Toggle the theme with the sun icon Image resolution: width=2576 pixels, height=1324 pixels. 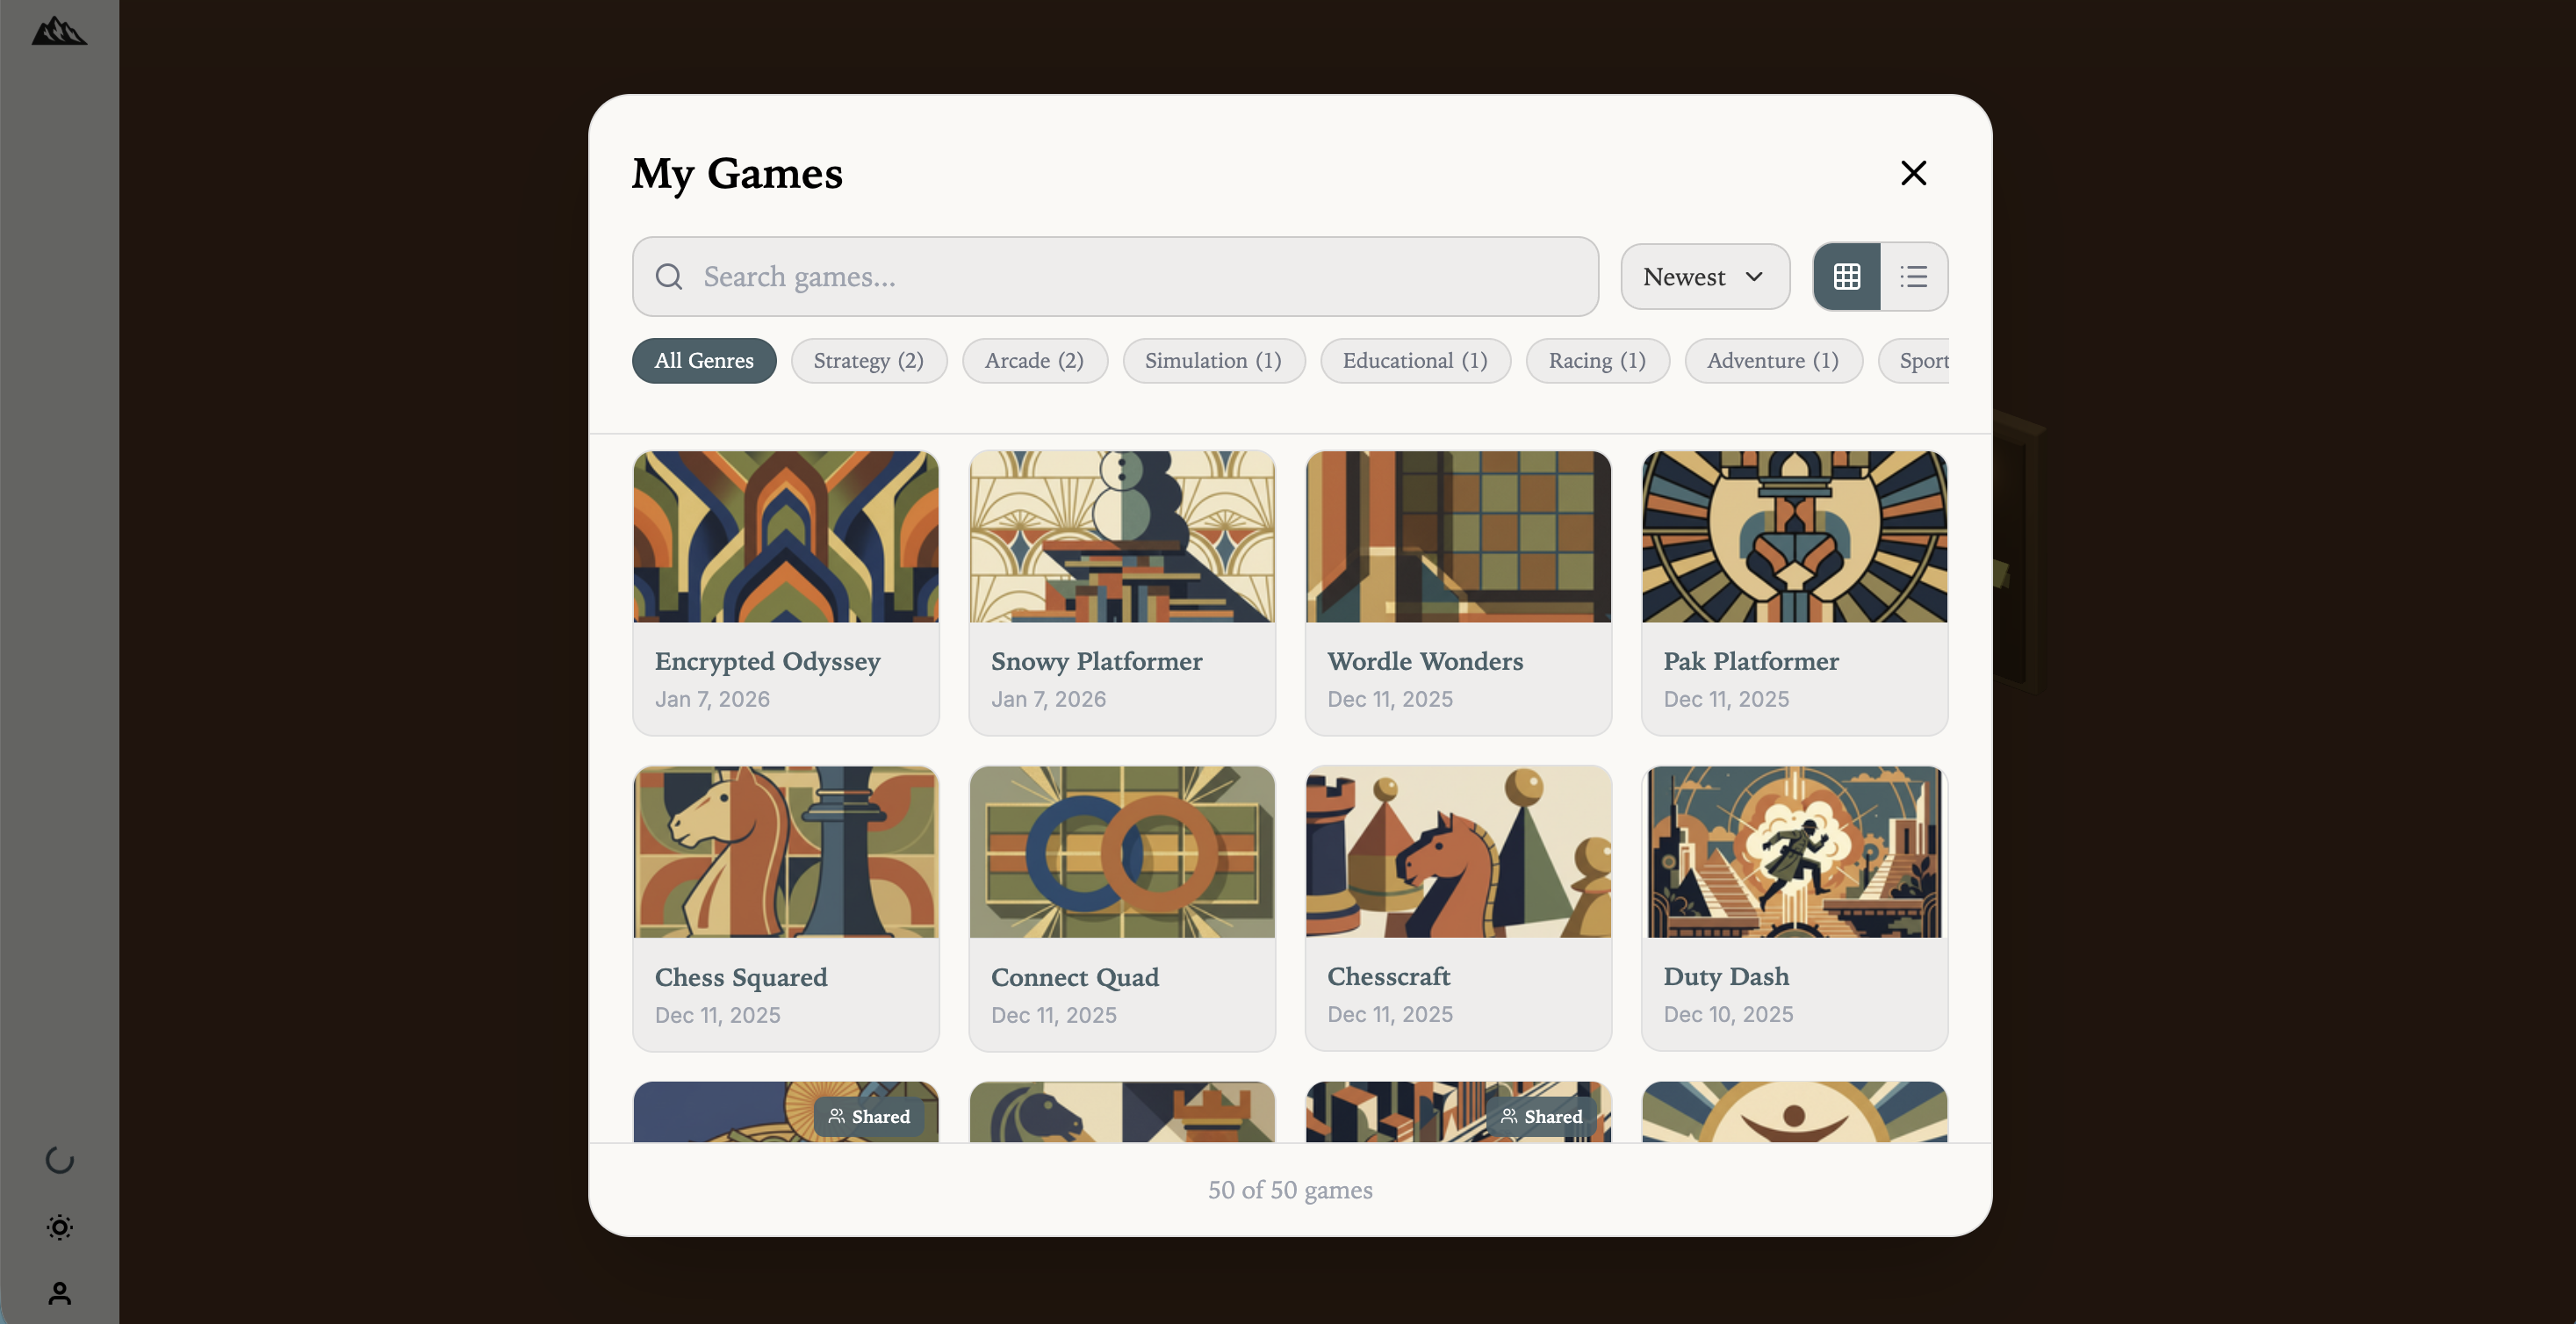(x=59, y=1227)
